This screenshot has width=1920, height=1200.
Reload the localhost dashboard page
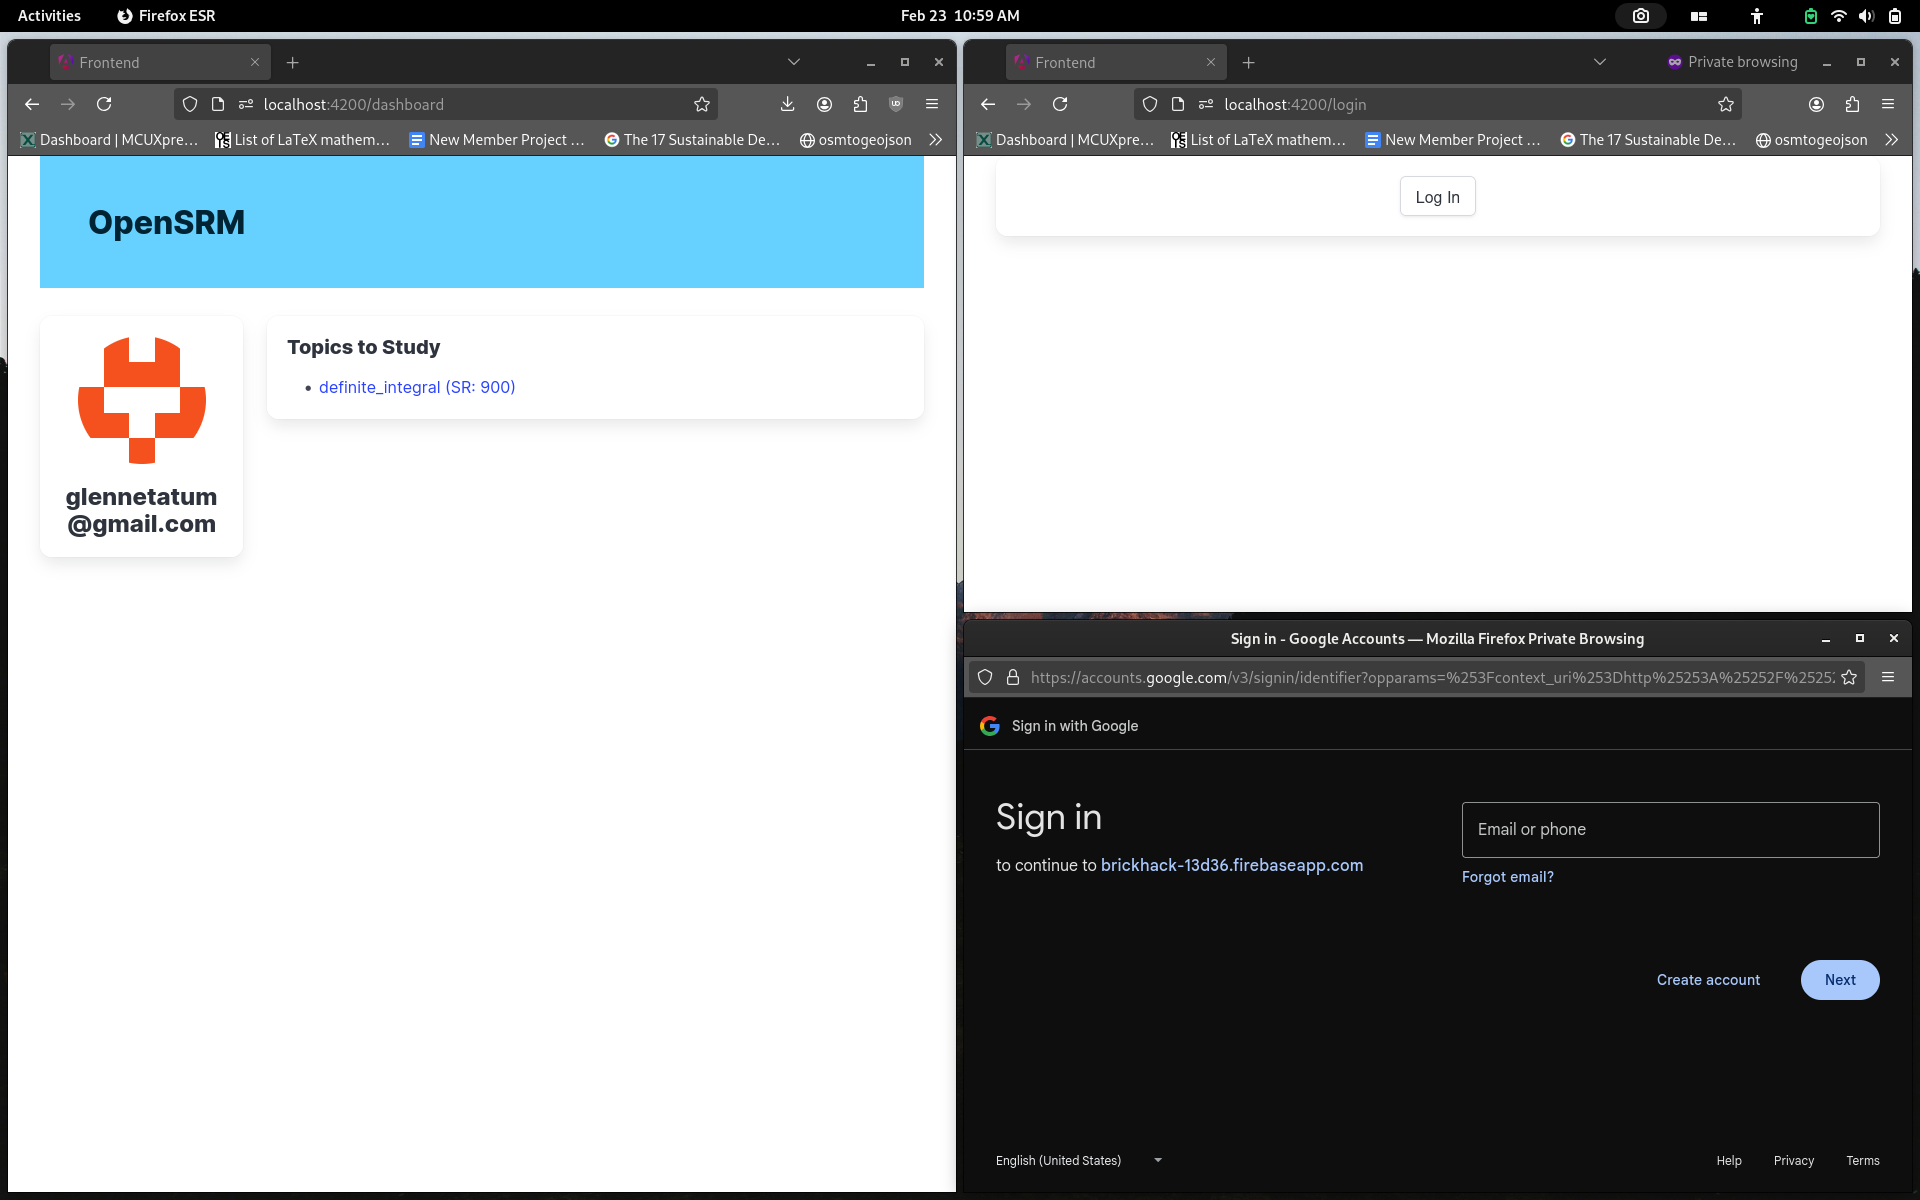pos(104,104)
